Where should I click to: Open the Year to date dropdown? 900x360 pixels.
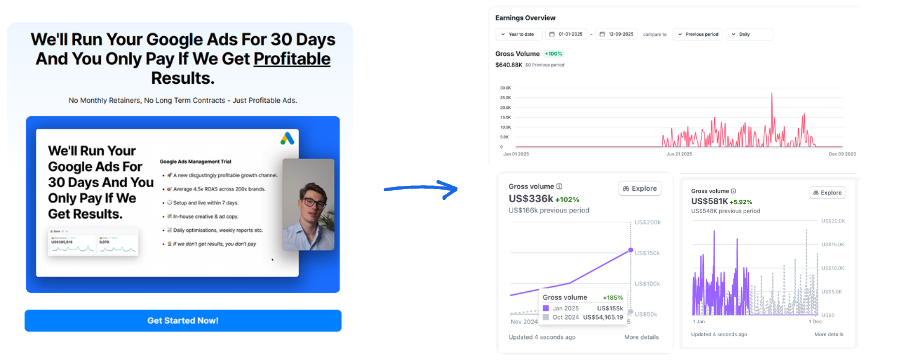coord(519,34)
